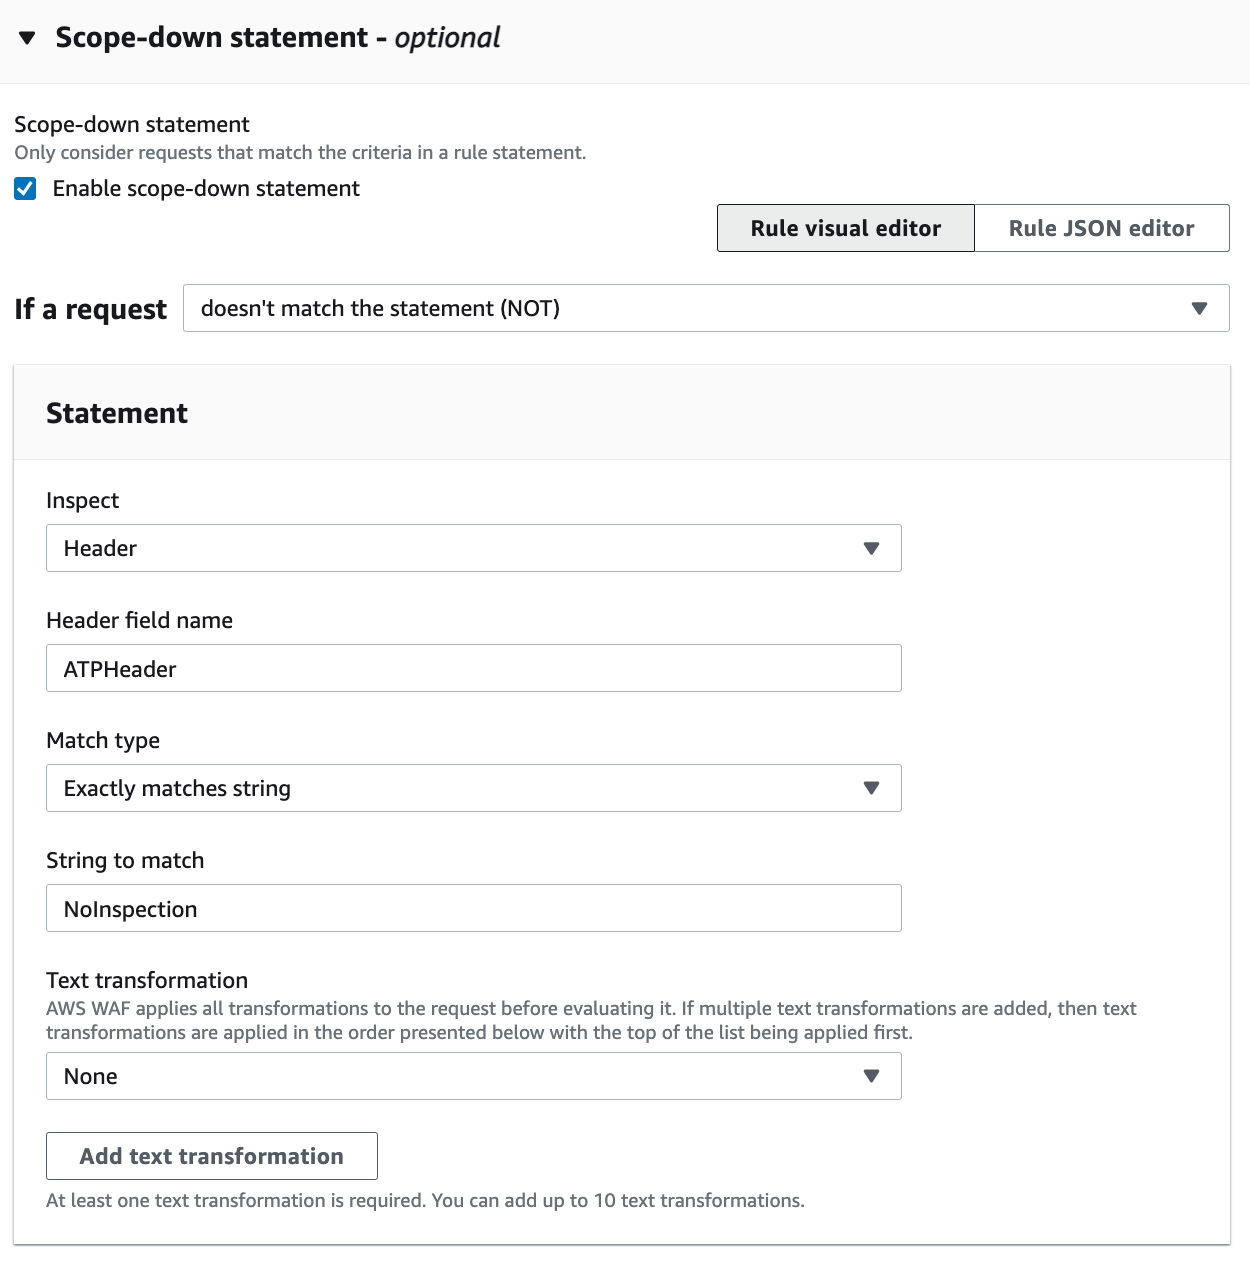Switch to Rule visual editor tab
The image size is (1250, 1266).
point(845,228)
